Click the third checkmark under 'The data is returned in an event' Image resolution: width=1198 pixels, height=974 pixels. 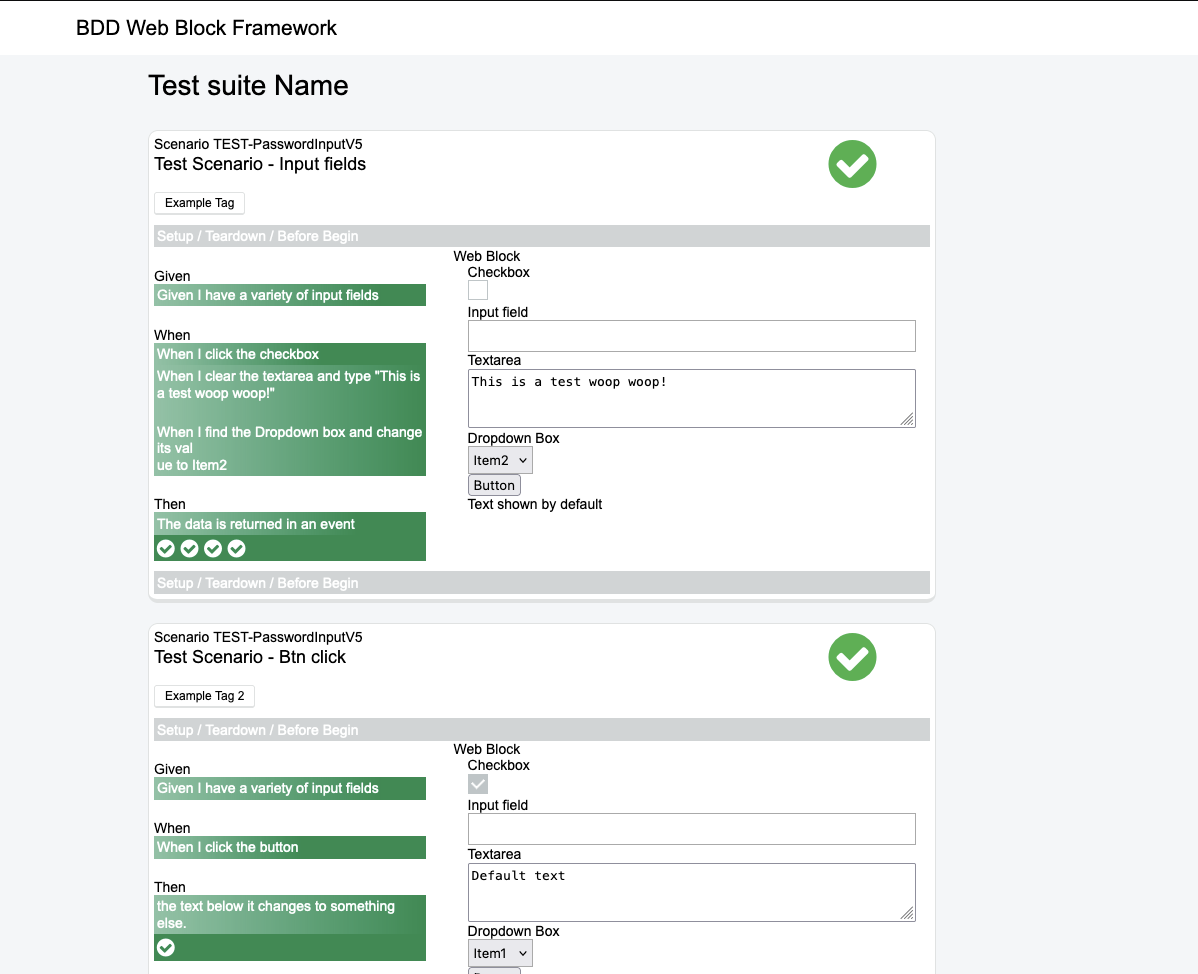pyautogui.click(x=213, y=548)
